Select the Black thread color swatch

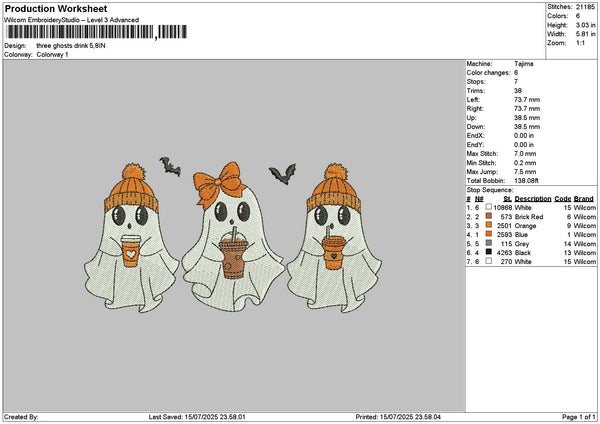pyautogui.click(x=489, y=252)
